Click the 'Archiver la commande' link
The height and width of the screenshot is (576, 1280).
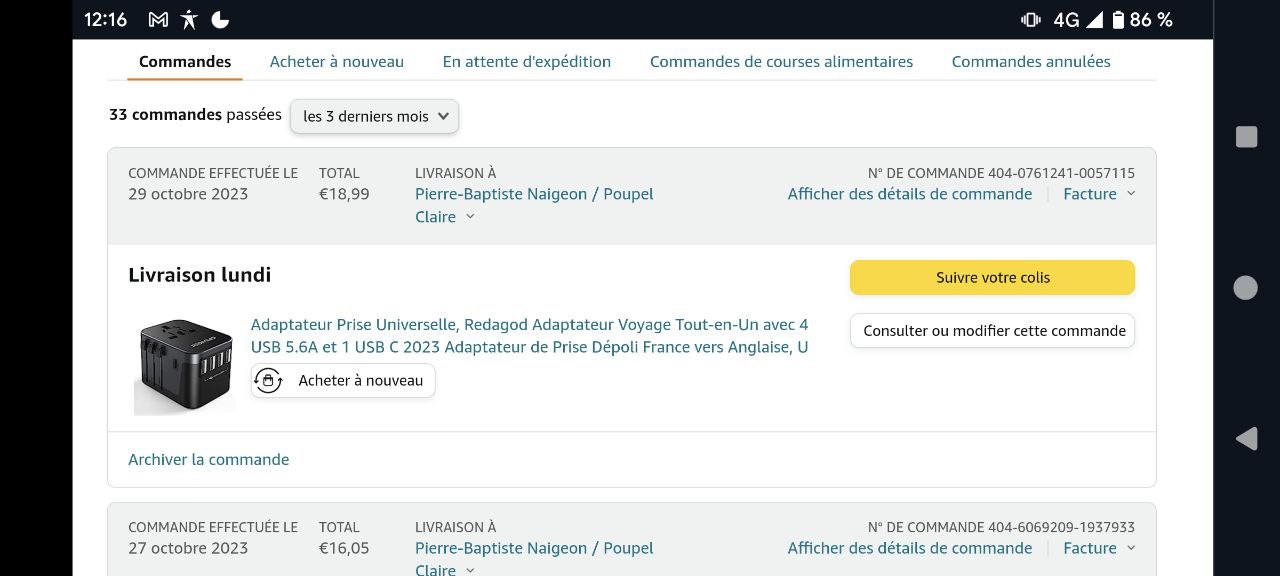click(209, 460)
